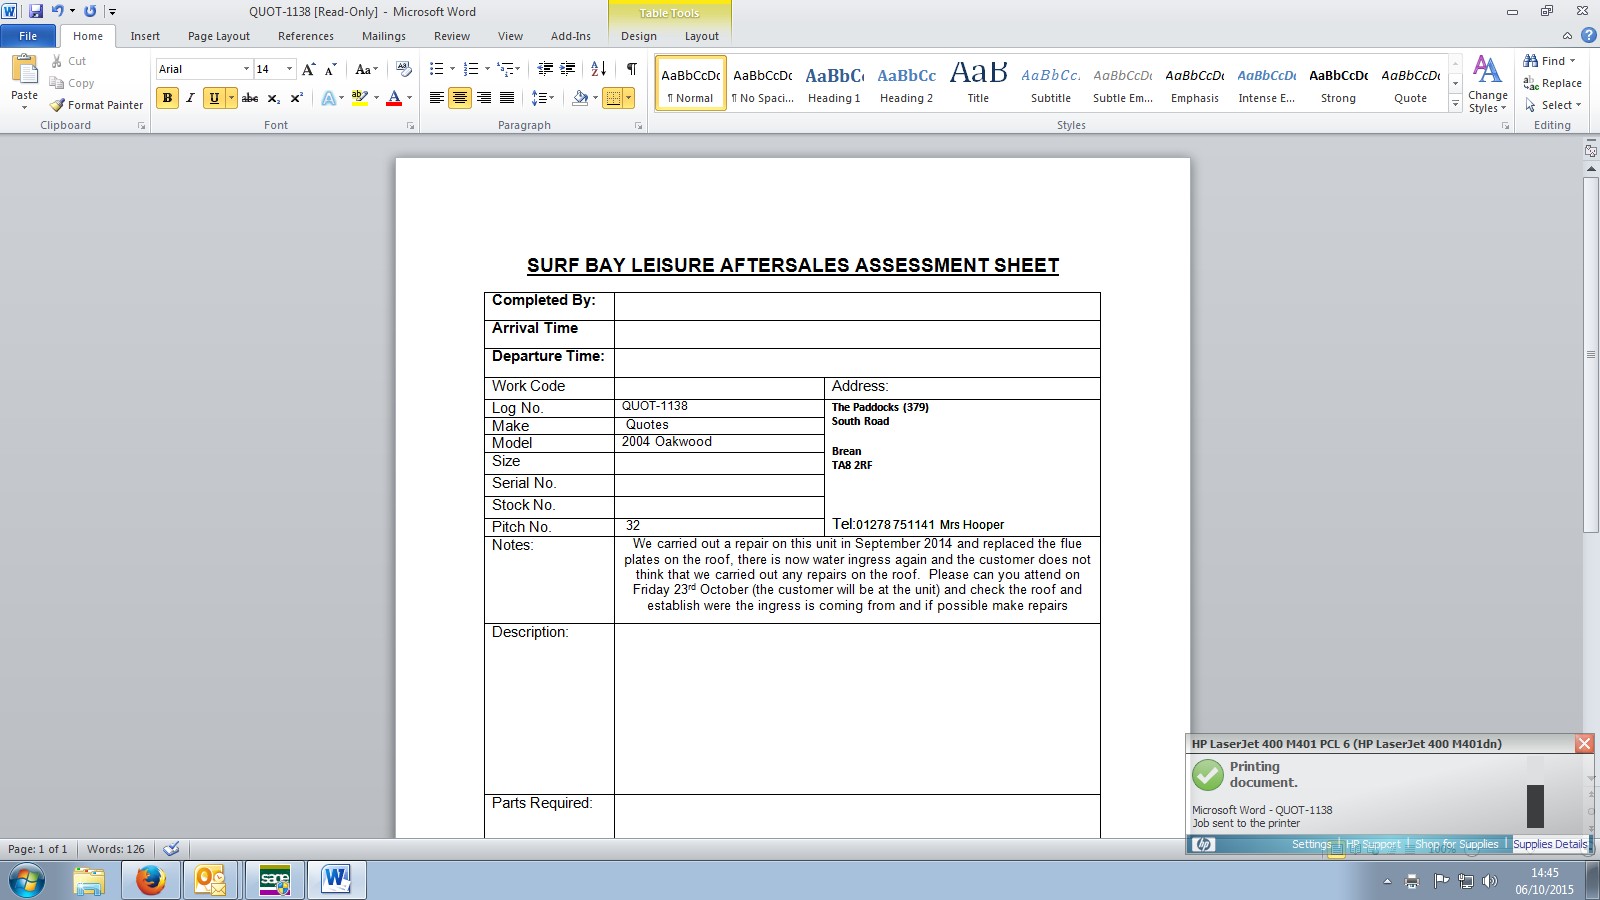Decrease the paragraph indent
Viewport: 1600px width, 900px height.
pyautogui.click(x=545, y=69)
